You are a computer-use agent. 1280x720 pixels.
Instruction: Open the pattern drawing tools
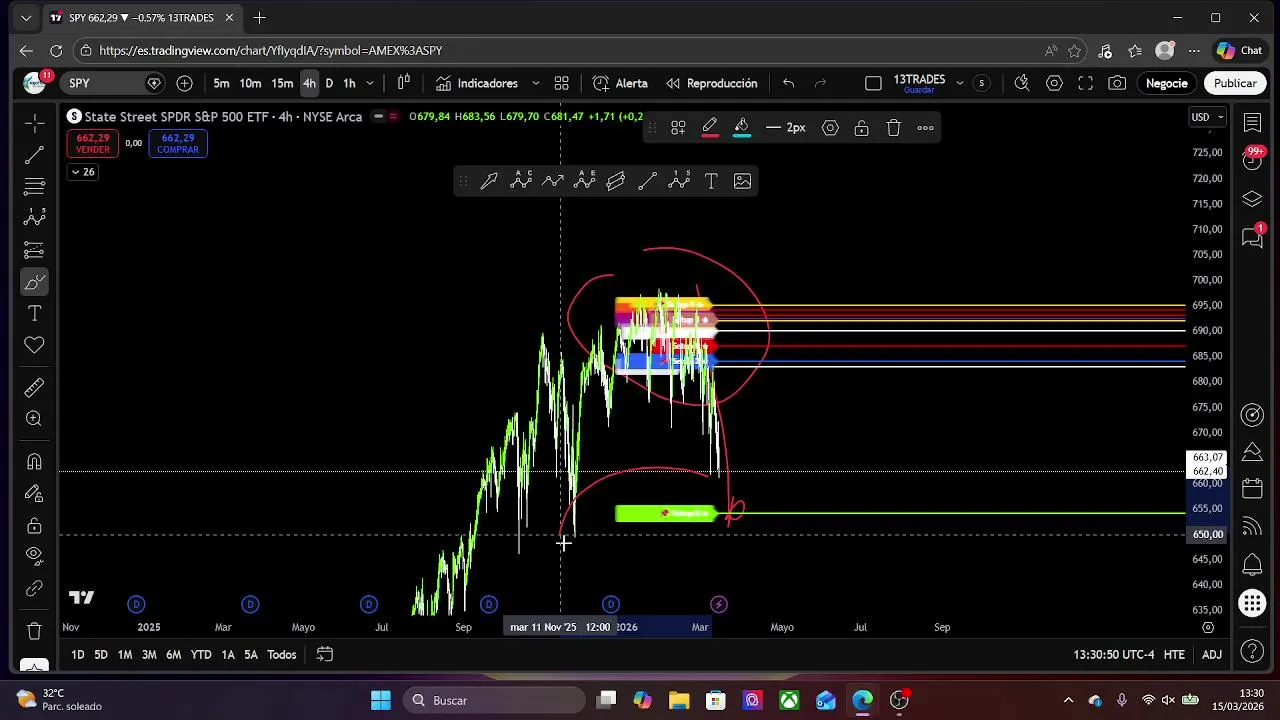click(34, 218)
